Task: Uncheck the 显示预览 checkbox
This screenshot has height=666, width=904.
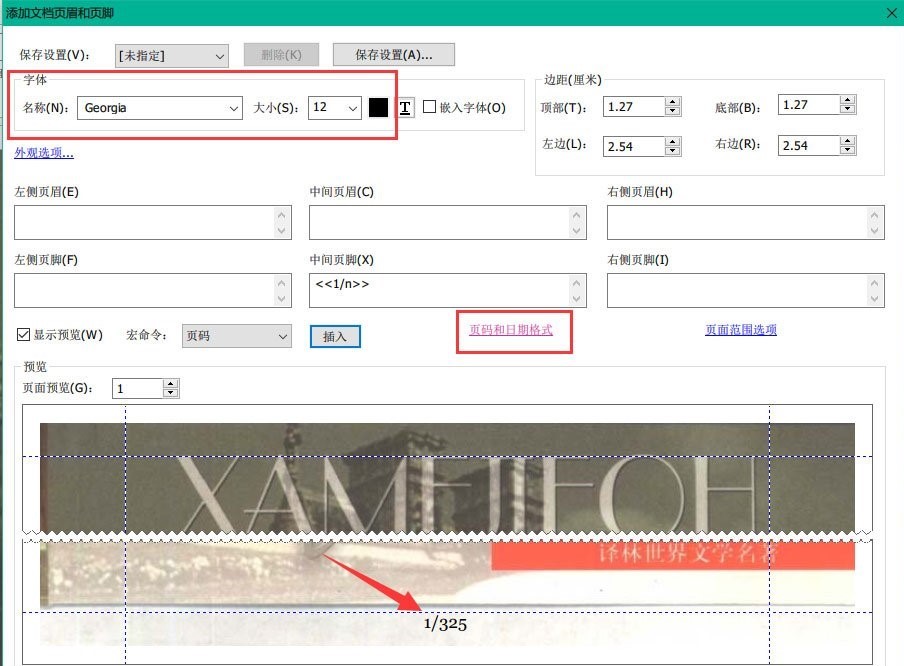Action: pyautogui.click(x=22, y=334)
